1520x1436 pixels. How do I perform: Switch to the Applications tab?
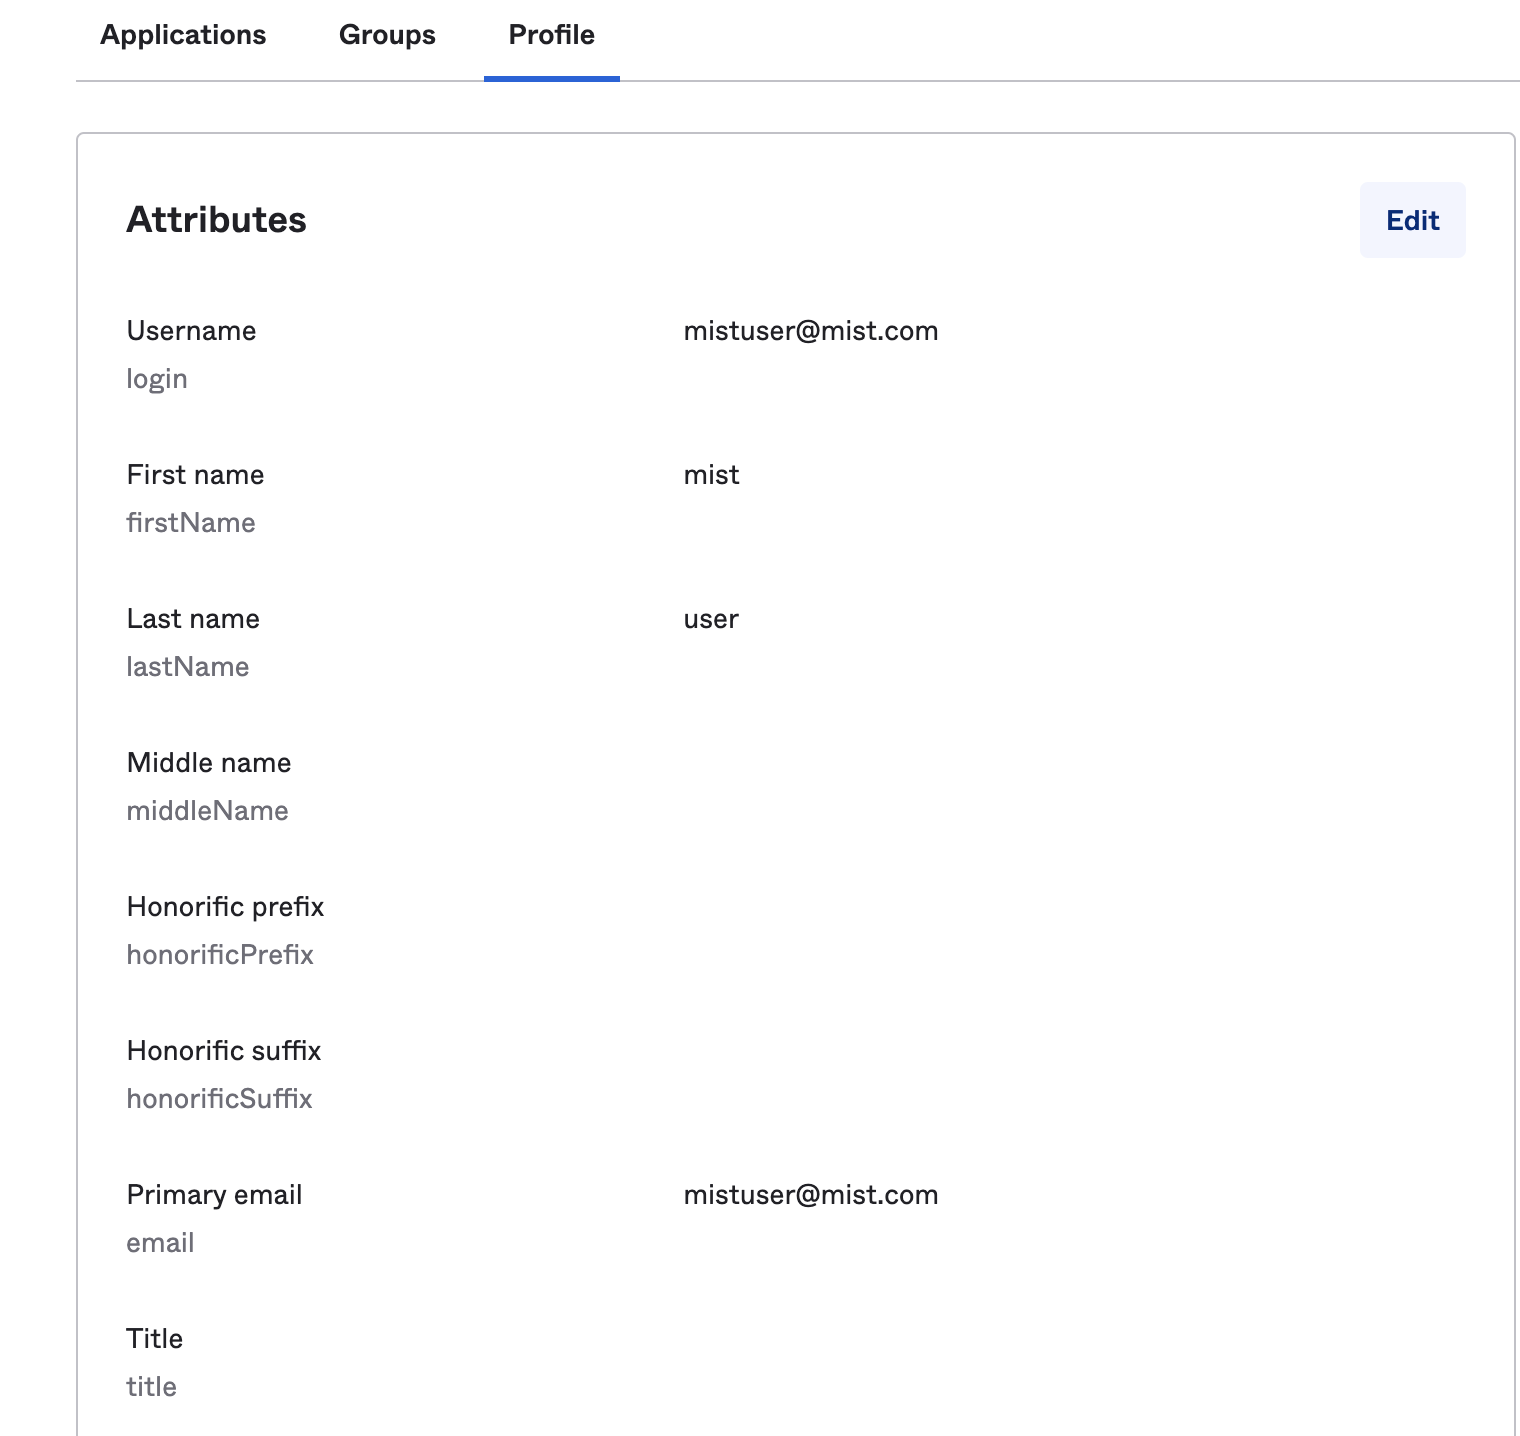pos(183,35)
